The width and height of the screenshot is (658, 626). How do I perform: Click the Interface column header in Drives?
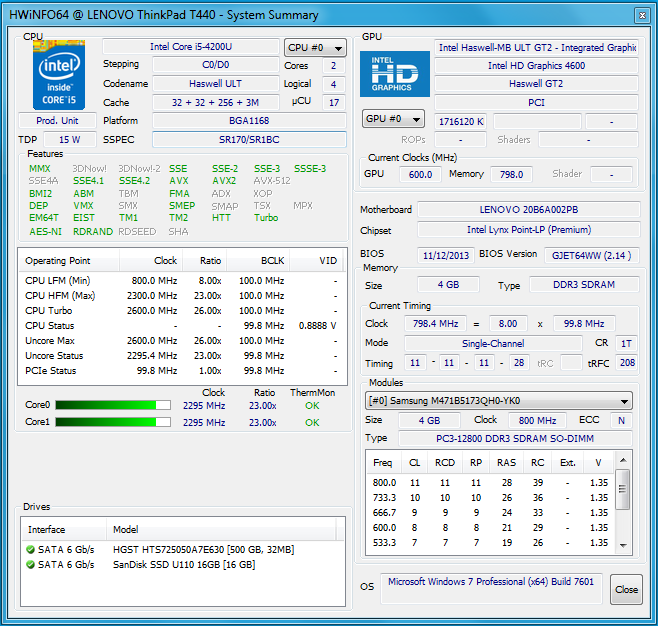click(x=64, y=529)
